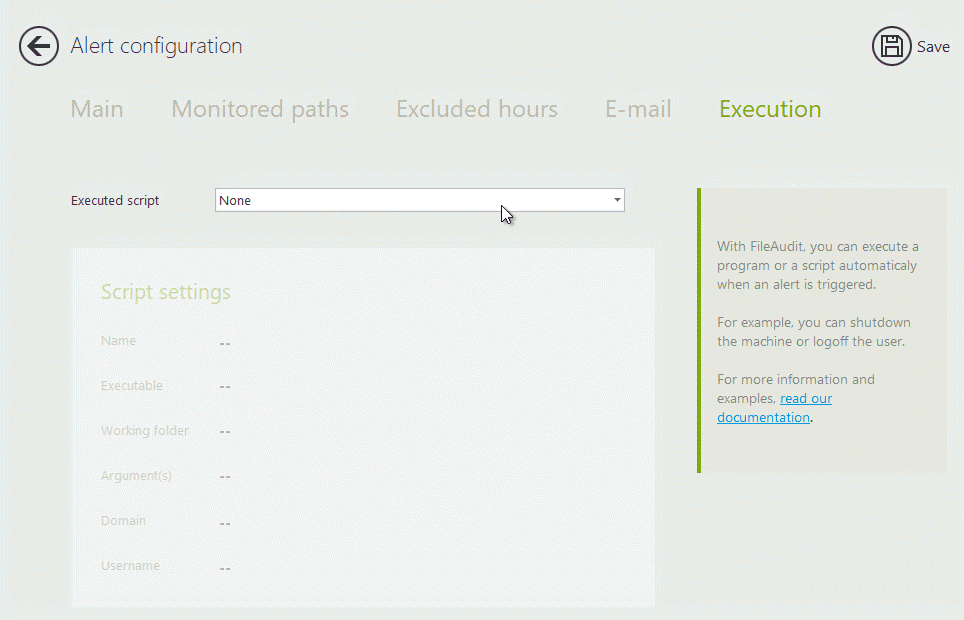Click the With FileAudit help paragraph
The height and width of the screenshot is (620, 964).
coord(818,265)
